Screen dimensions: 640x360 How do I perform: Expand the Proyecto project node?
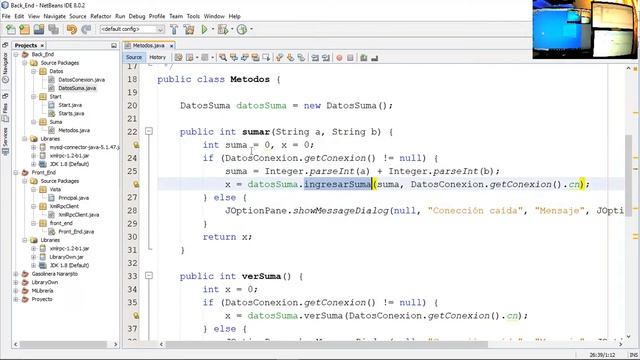[16, 299]
